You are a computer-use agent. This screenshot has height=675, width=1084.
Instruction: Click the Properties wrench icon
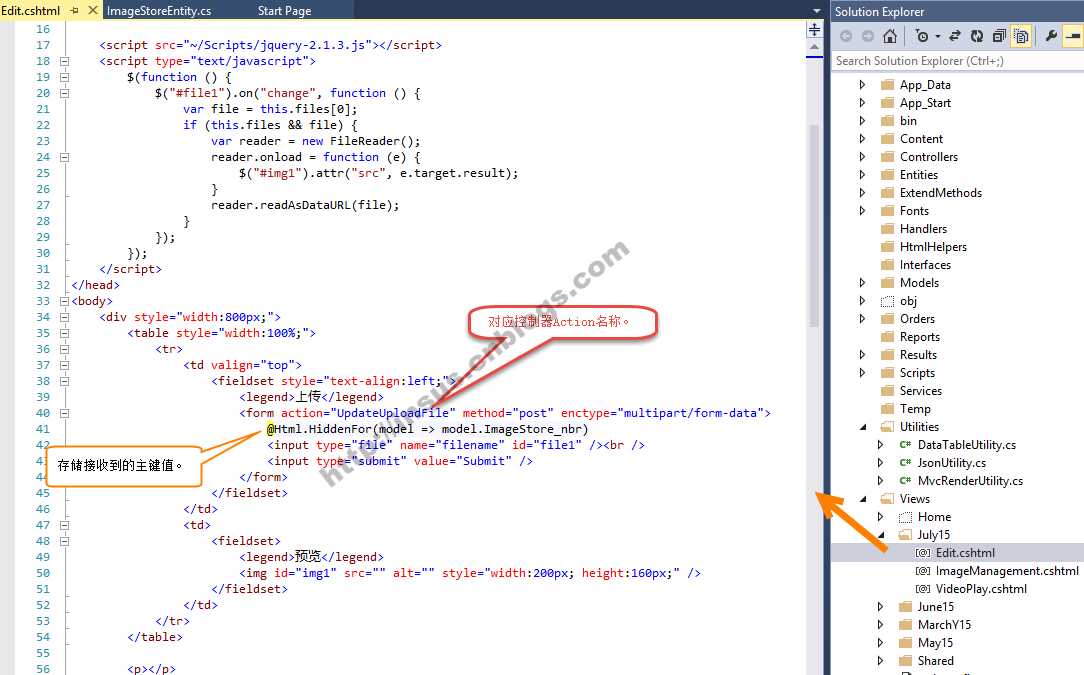pyautogui.click(x=1051, y=36)
